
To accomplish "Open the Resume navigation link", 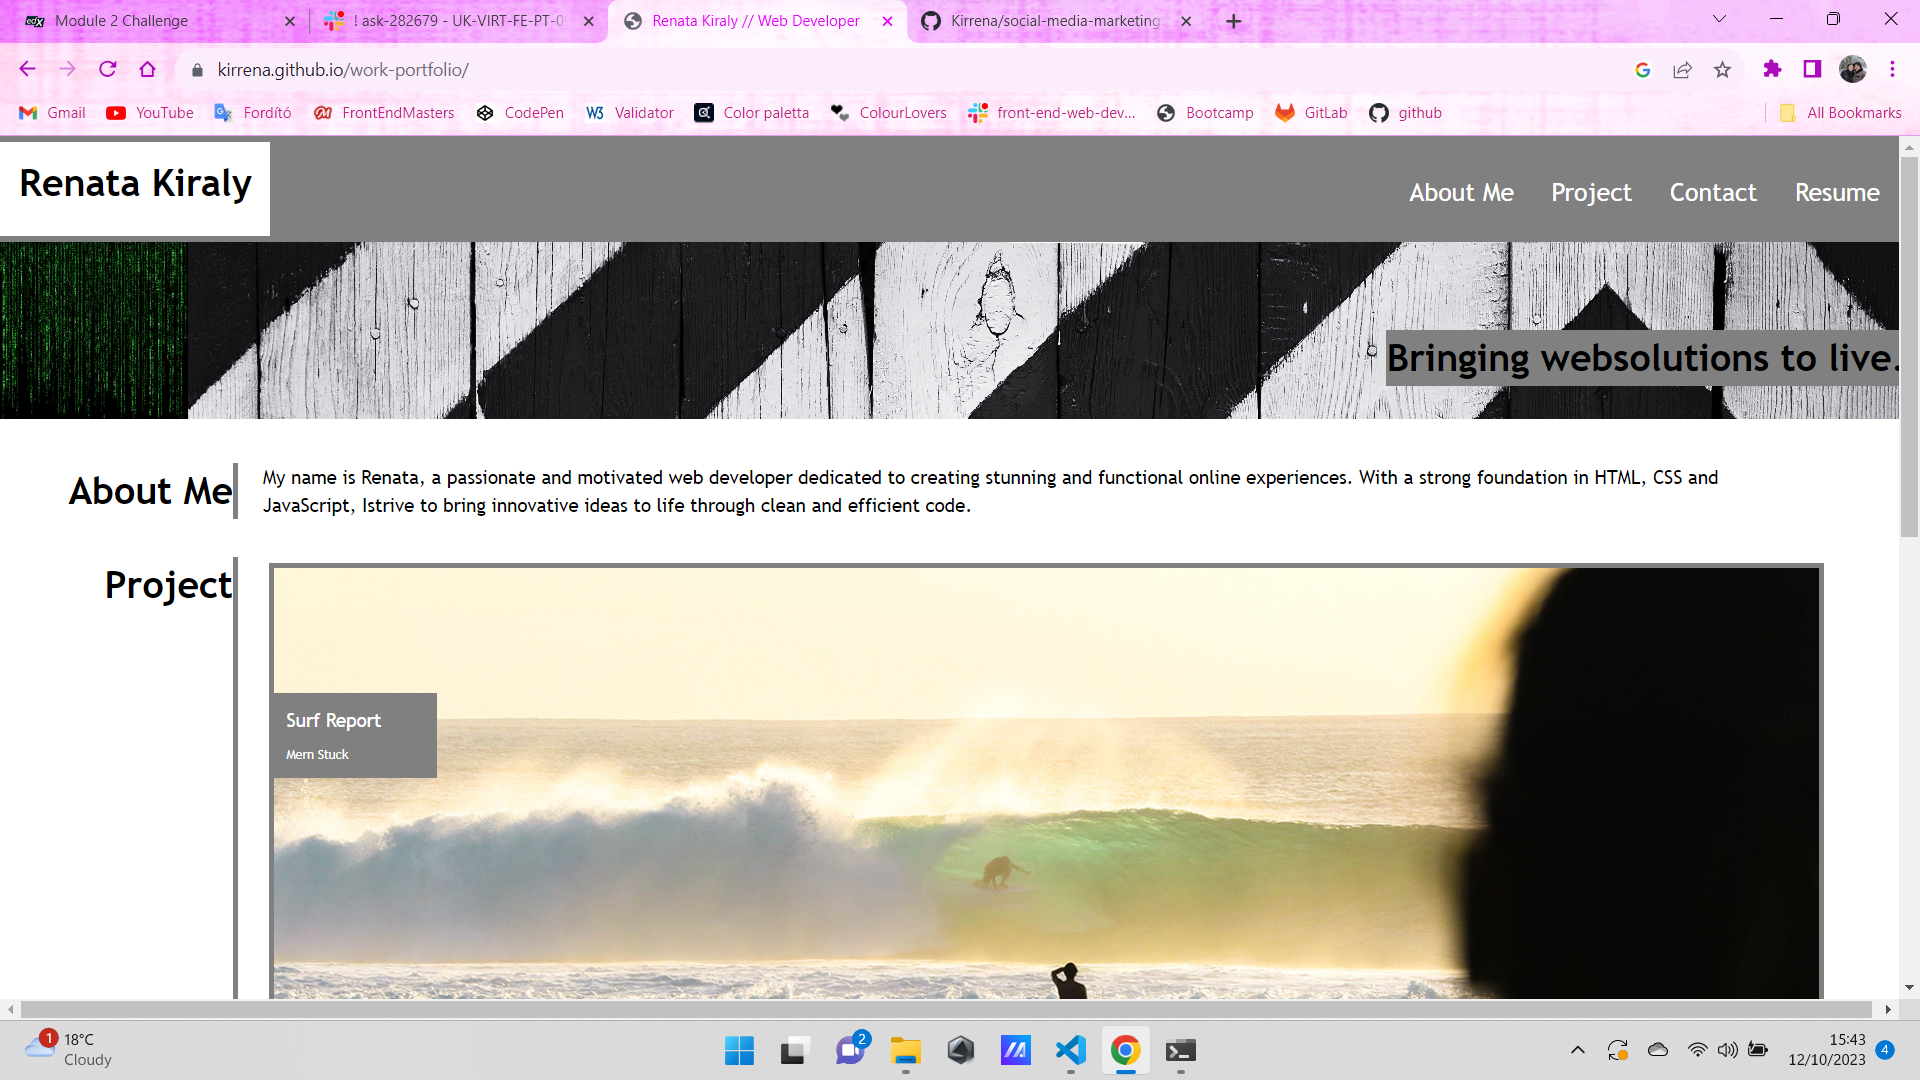I will [1836, 192].
